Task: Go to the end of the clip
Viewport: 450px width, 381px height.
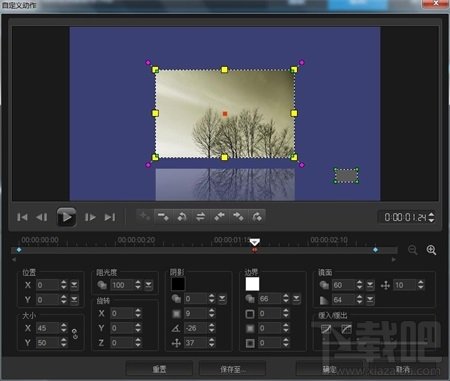Action: (110, 217)
